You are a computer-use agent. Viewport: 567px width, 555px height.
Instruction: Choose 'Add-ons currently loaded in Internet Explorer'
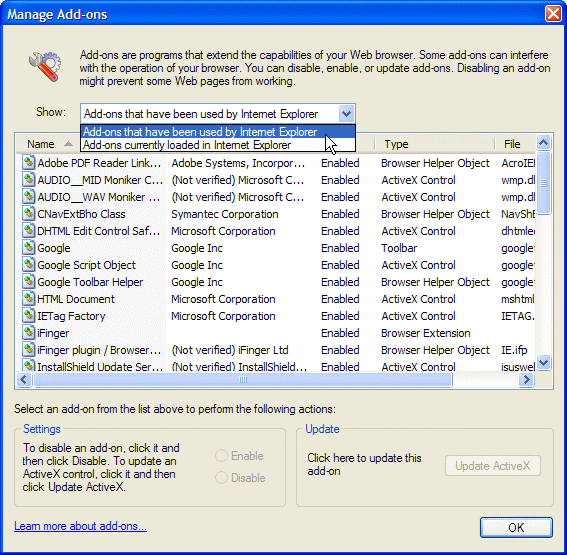click(218, 145)
